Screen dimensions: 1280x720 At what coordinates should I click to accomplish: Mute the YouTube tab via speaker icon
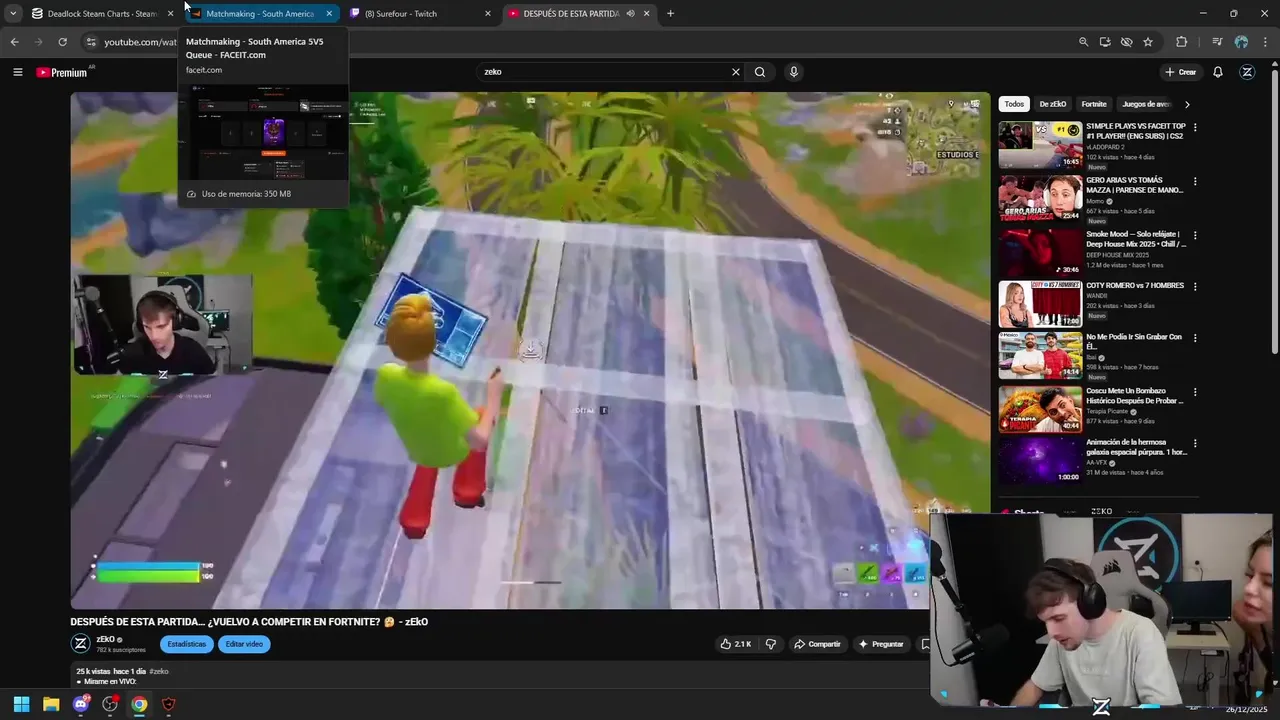point(631,14)
